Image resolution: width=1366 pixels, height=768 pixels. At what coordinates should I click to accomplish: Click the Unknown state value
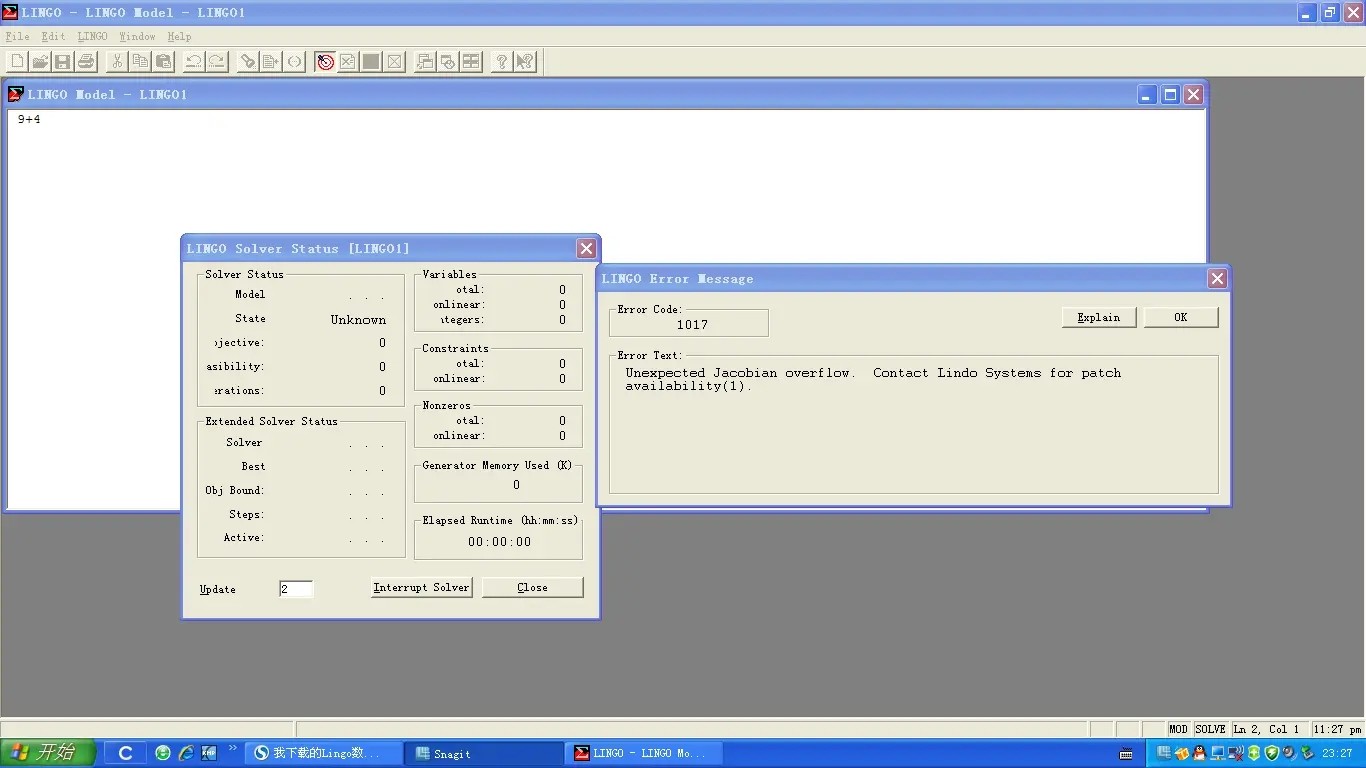pos(358,320)
